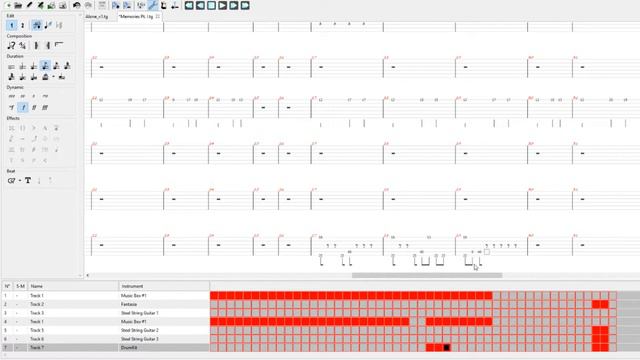
Task: Click the Instrument column header
Action: point(164,286)
